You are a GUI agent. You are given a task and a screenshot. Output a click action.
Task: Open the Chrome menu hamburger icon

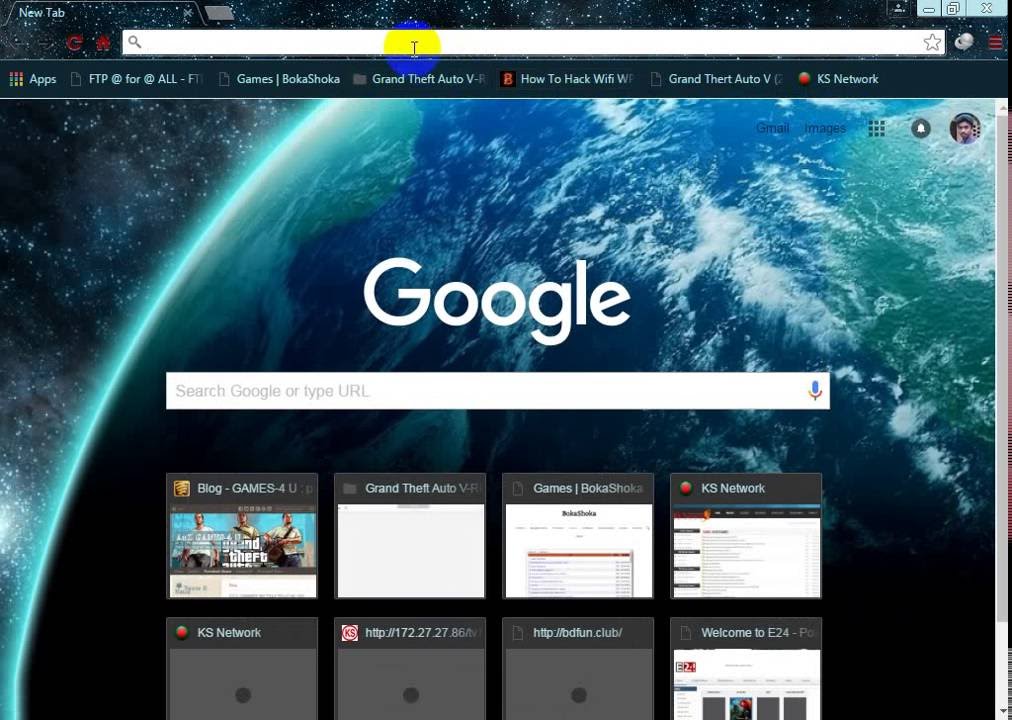995,43
